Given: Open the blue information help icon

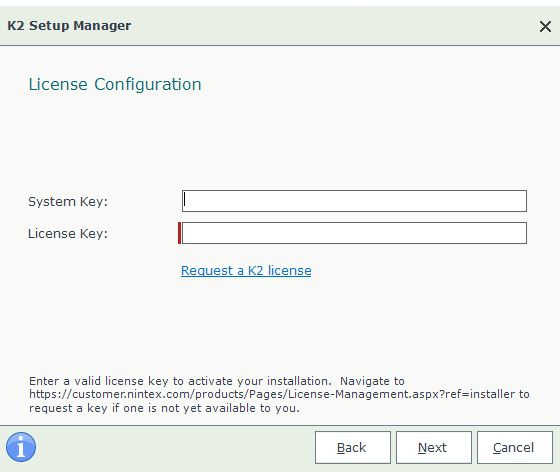Looking at the screenshot, I should (x=21, y=447).
